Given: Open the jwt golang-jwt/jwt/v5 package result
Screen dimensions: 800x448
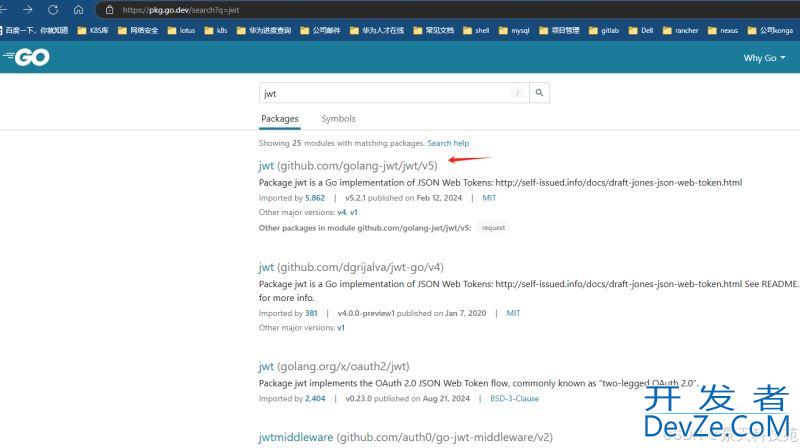Looking at the screenshot, I should tap(348, 165).
